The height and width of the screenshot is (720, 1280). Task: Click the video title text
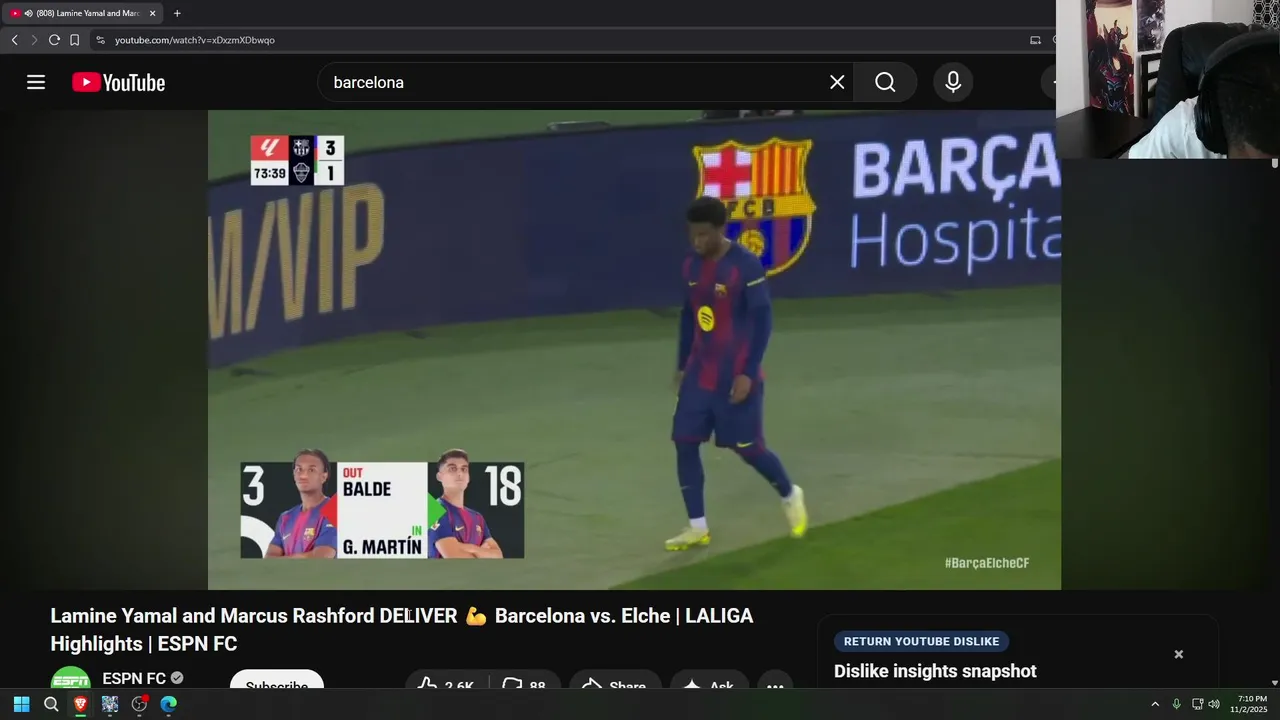402,630
